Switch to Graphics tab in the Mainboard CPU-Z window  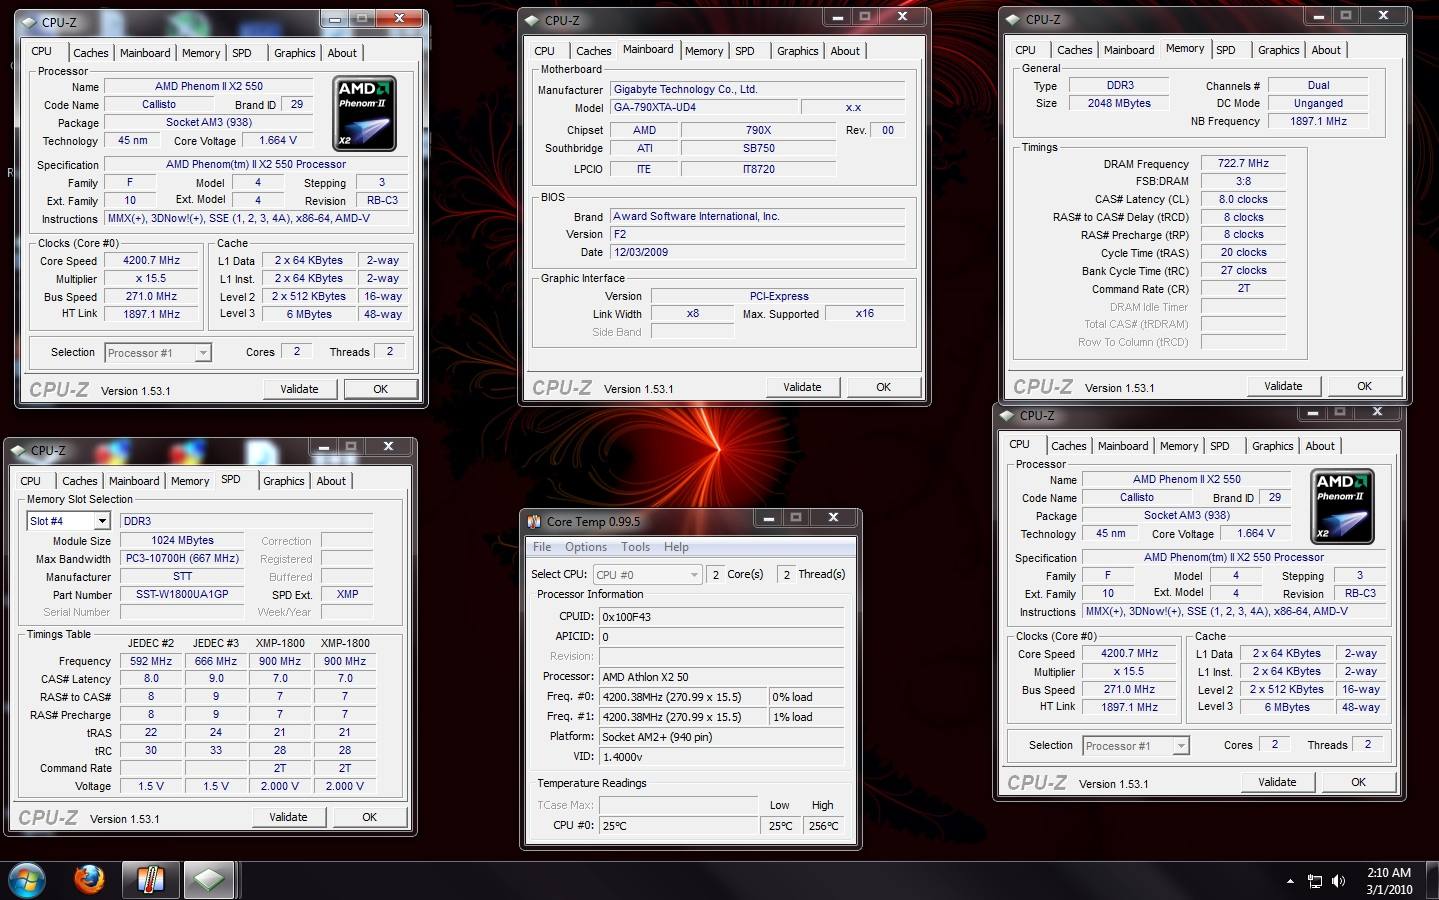[x=797, y=51]
